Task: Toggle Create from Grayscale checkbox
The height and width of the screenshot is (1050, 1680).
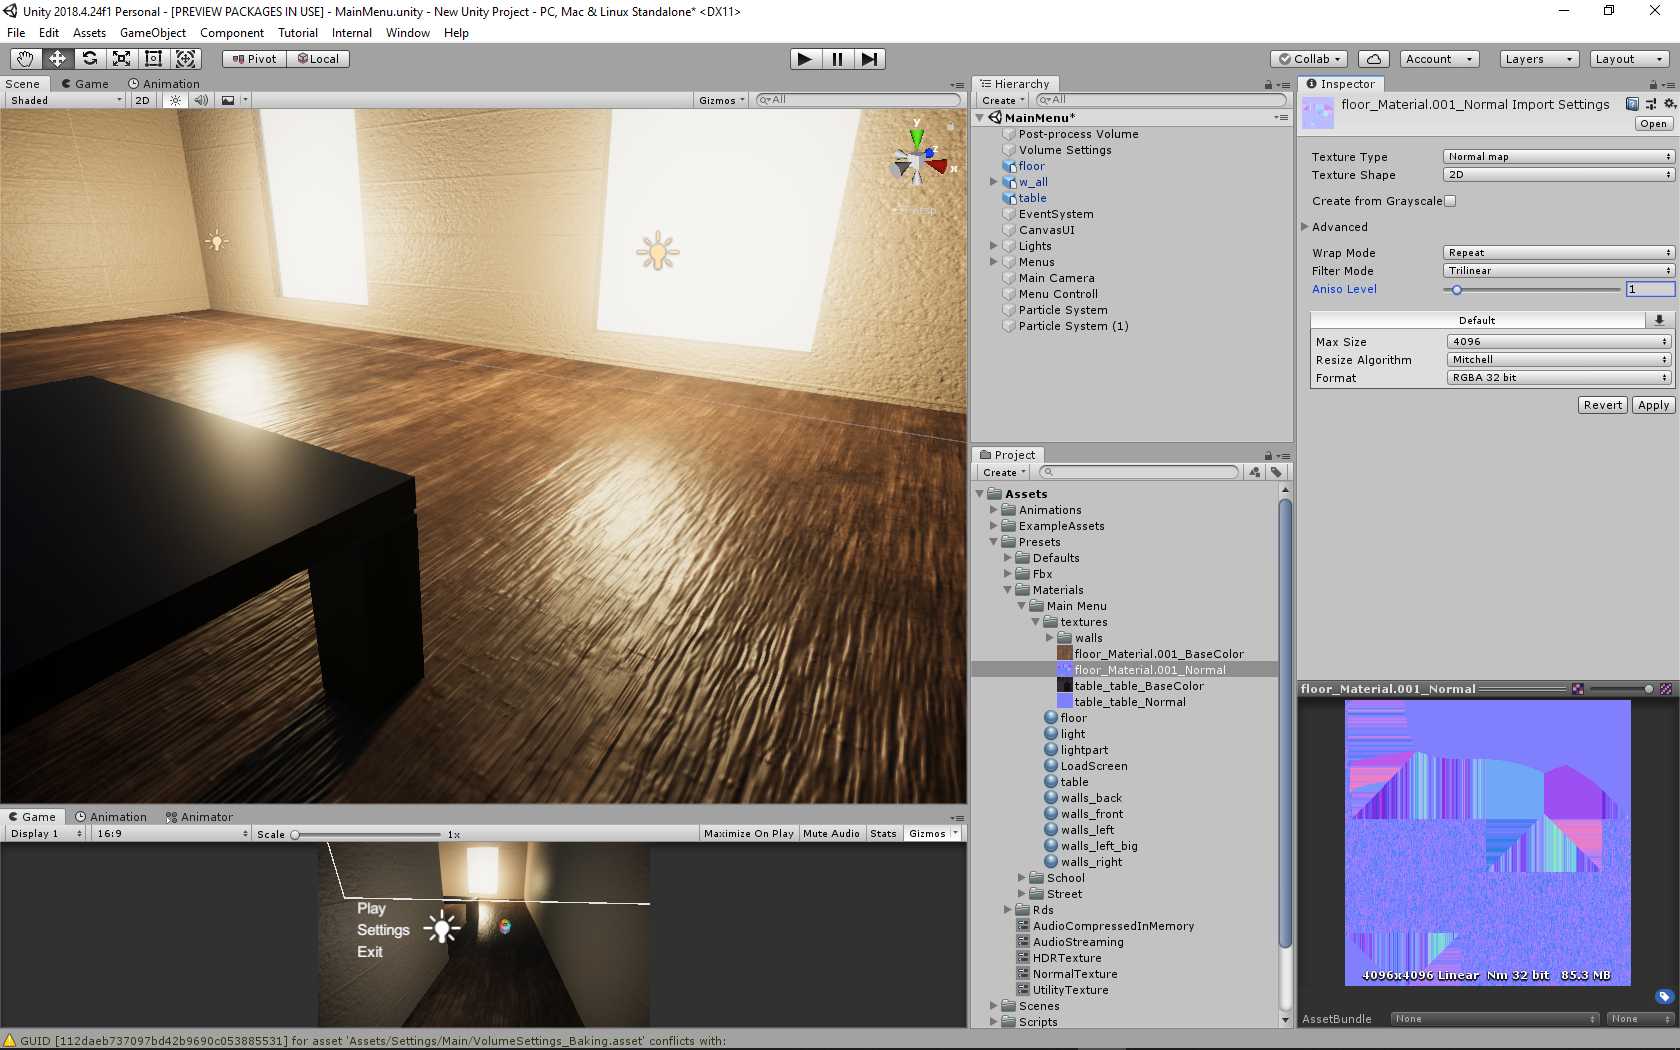Action: tap(1450, 201)
